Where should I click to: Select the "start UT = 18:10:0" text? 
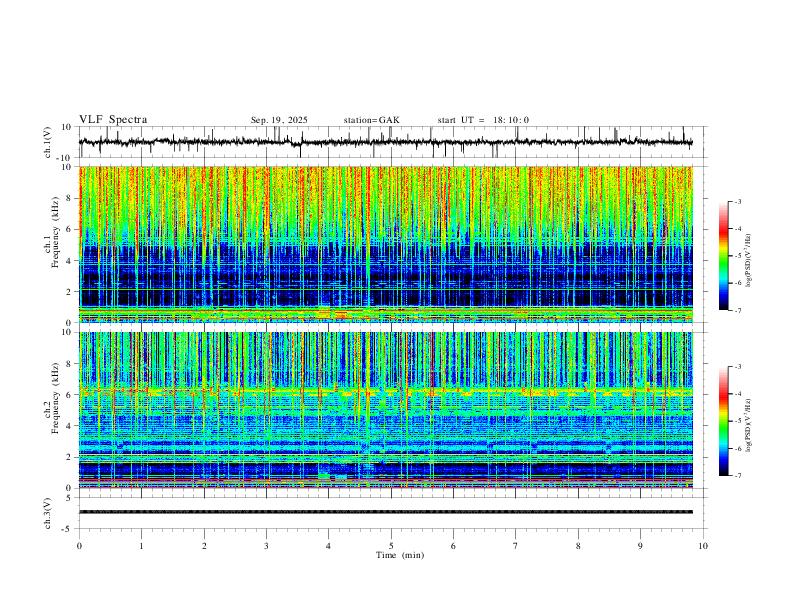[483, 120]
